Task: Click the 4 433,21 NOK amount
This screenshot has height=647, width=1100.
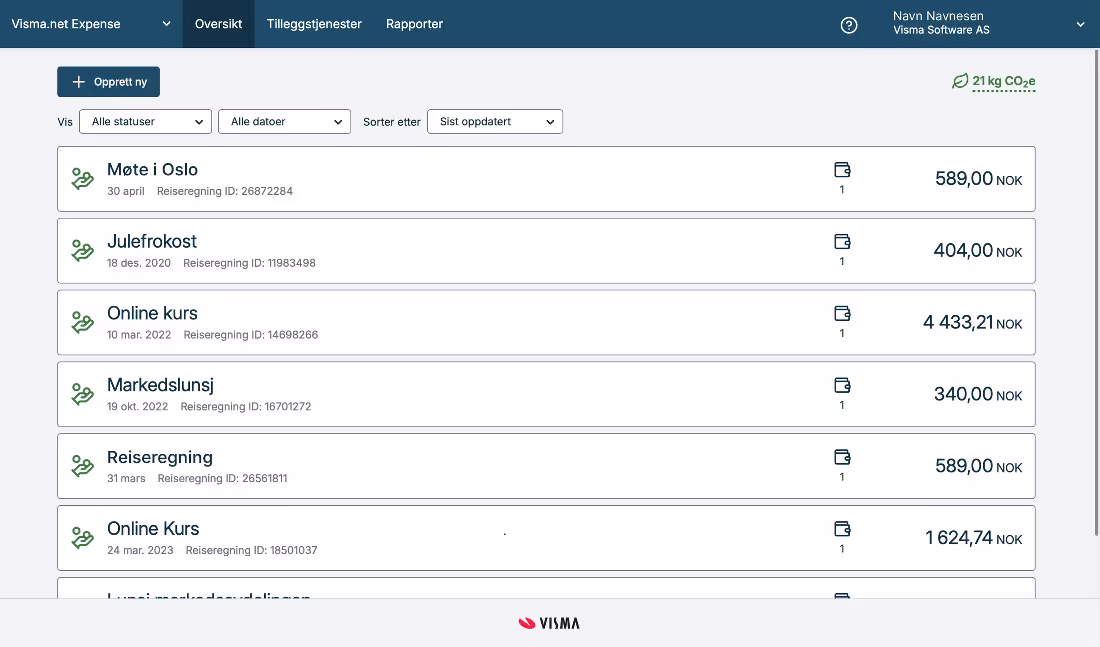Action: coord(972,323)
